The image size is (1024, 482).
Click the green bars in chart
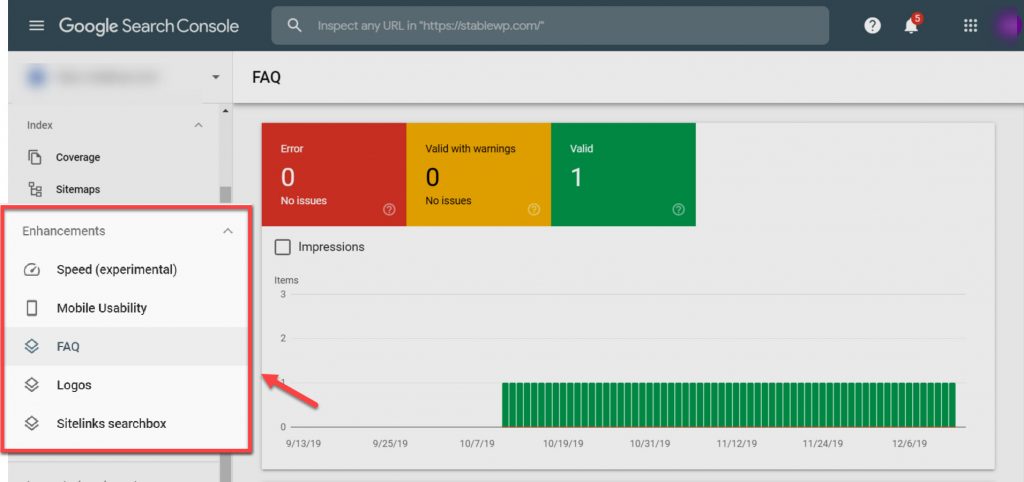pos(729,405)
